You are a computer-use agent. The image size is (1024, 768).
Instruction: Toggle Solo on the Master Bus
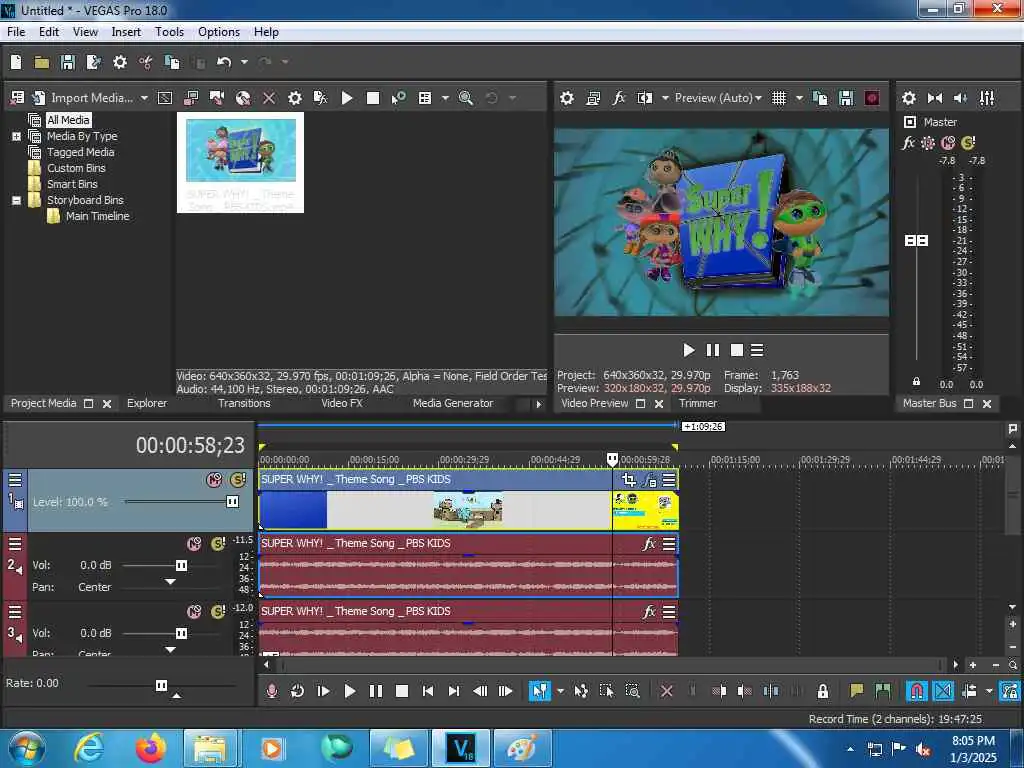tap(968, 142)
